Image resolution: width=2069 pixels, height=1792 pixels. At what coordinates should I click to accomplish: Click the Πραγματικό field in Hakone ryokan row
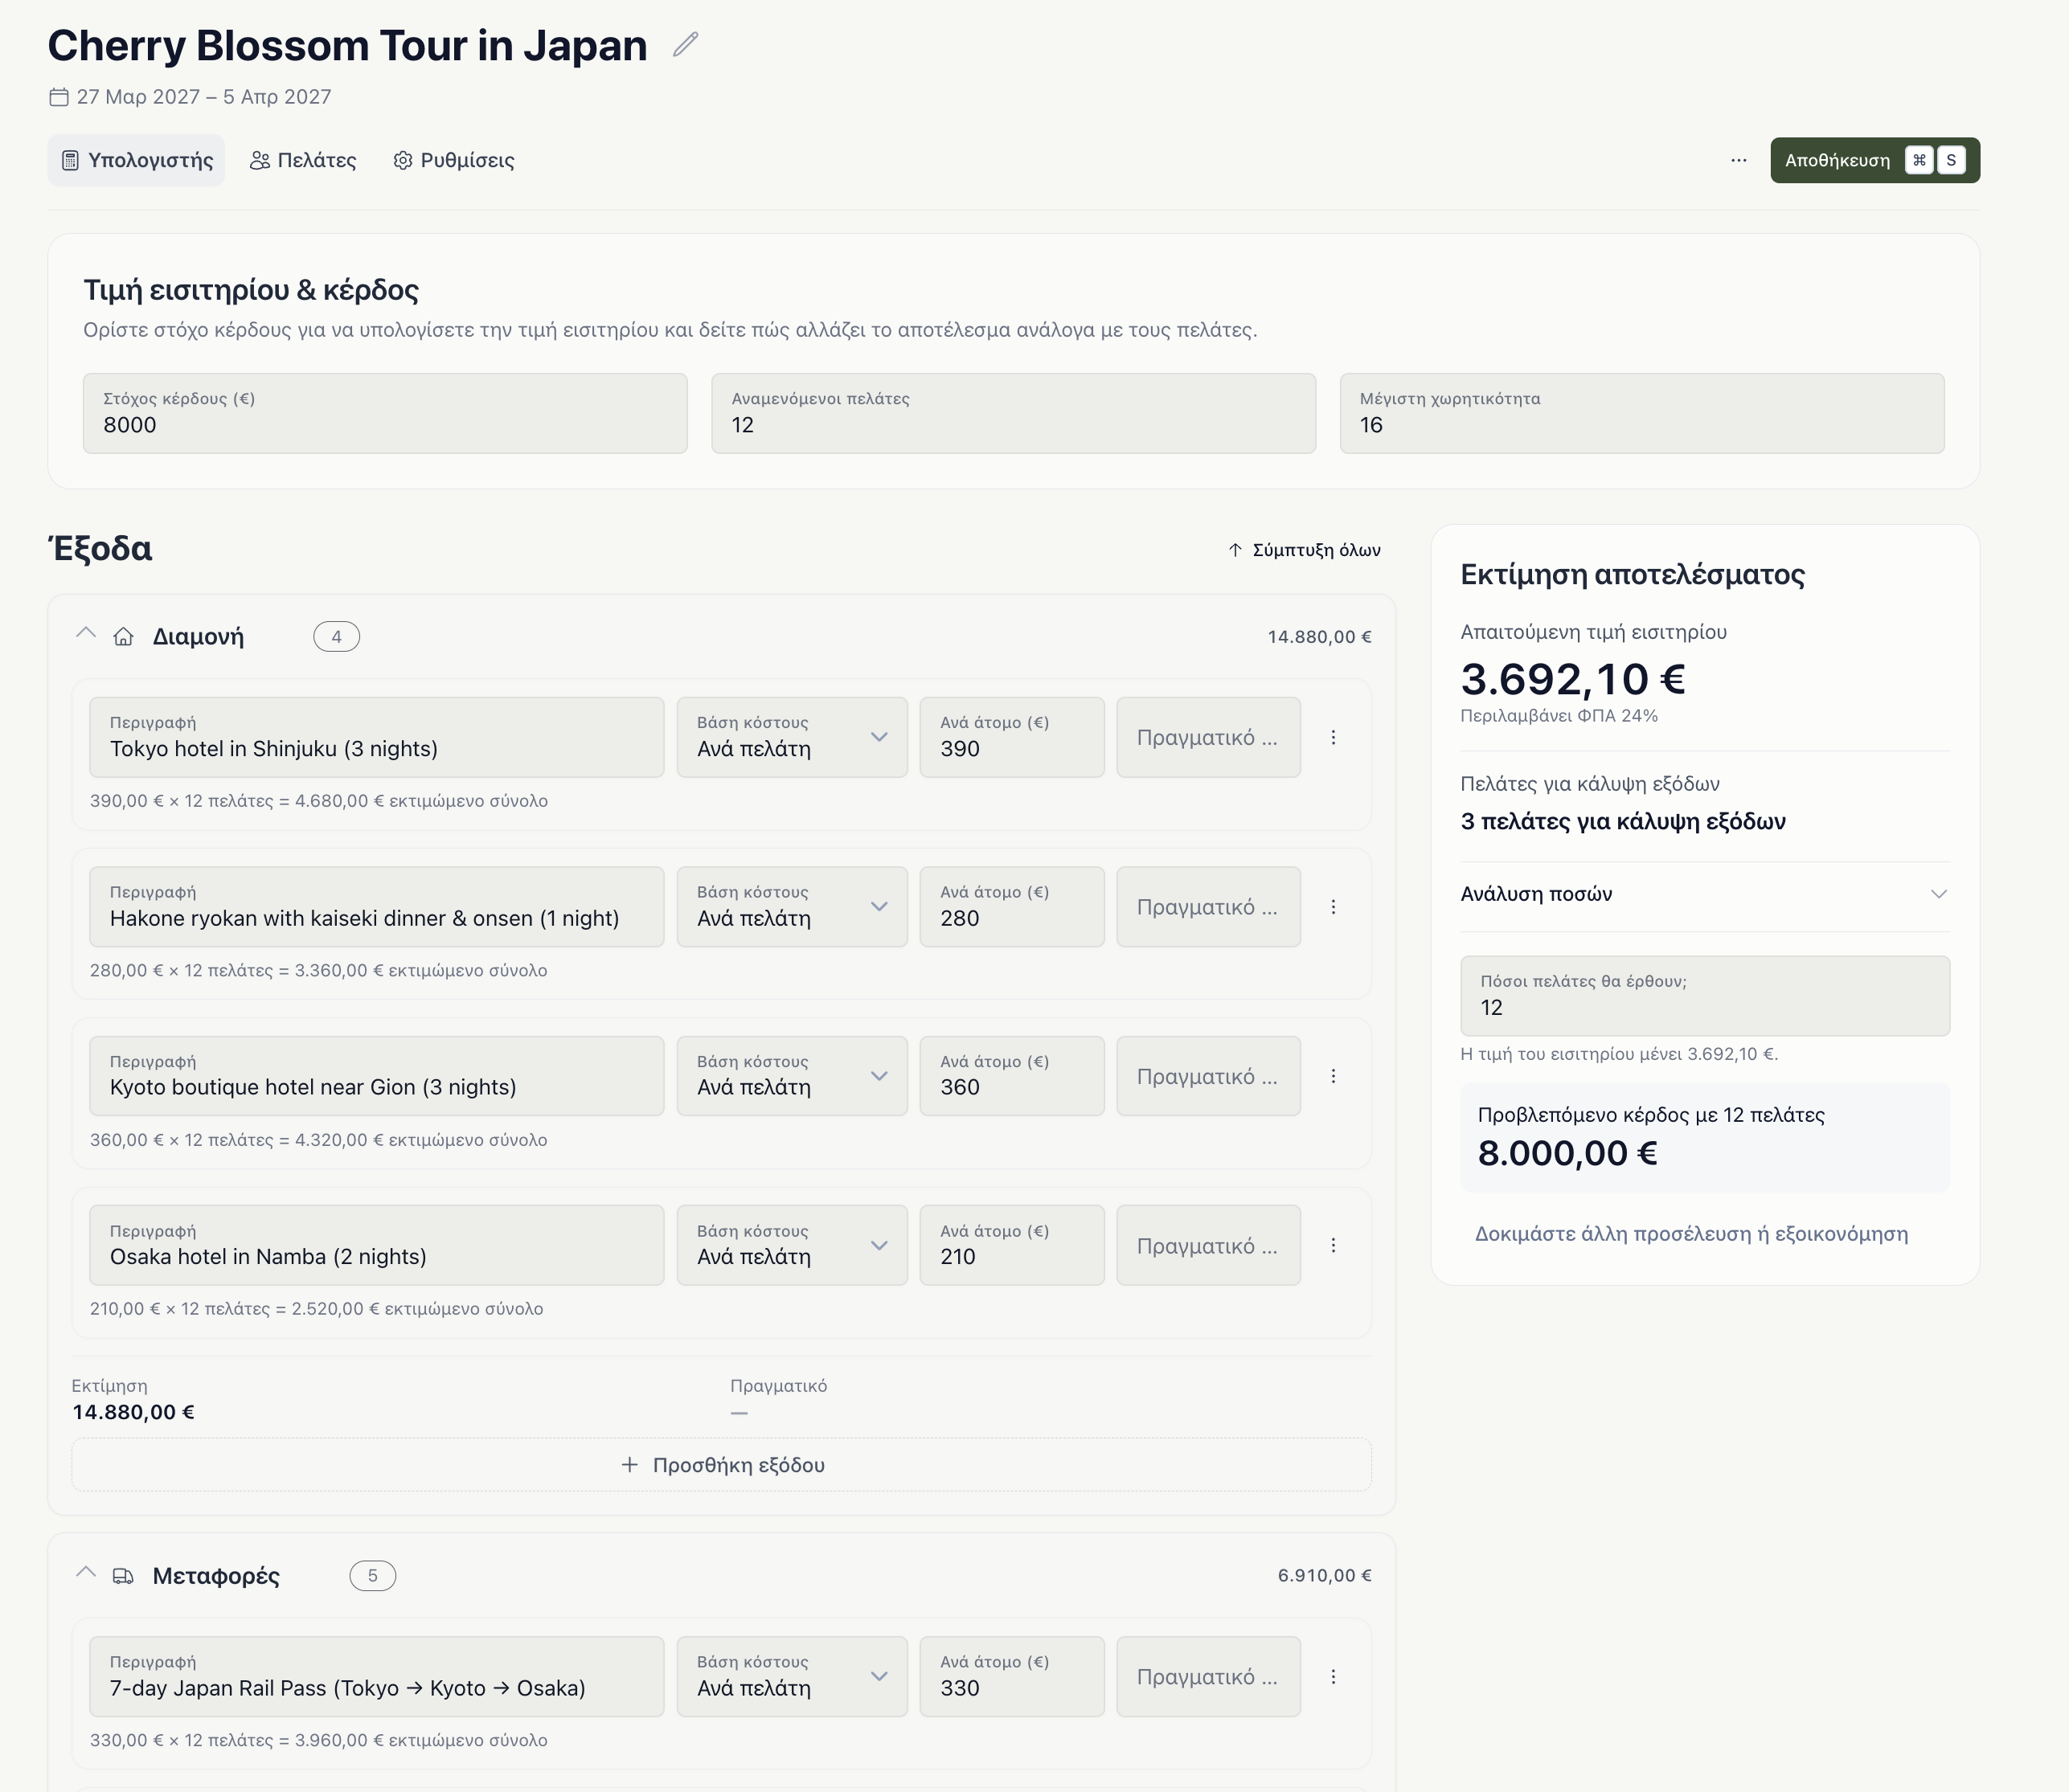tap(1208, 907)
